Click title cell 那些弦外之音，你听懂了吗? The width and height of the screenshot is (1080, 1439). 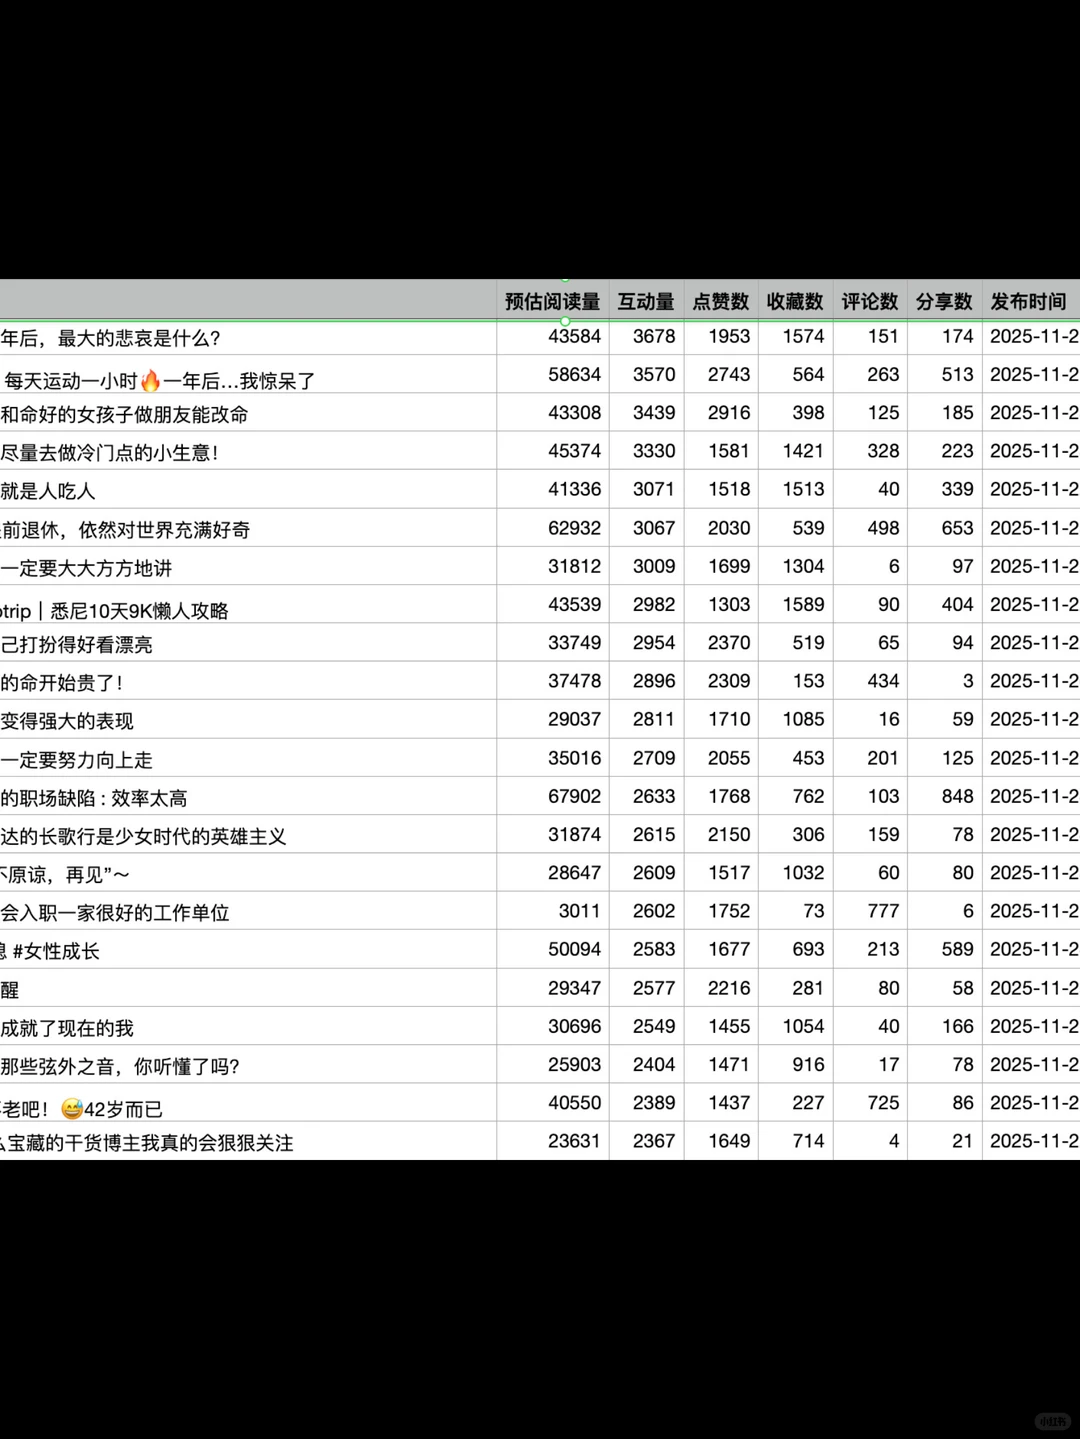248,1065
